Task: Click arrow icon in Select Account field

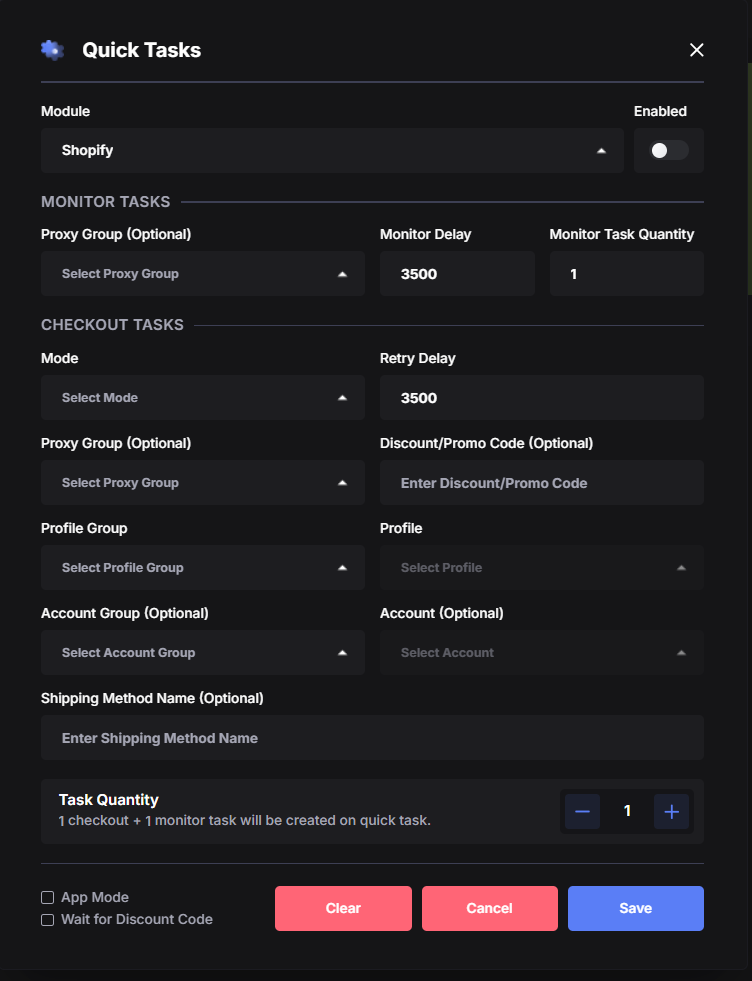Action: [681, 653]
